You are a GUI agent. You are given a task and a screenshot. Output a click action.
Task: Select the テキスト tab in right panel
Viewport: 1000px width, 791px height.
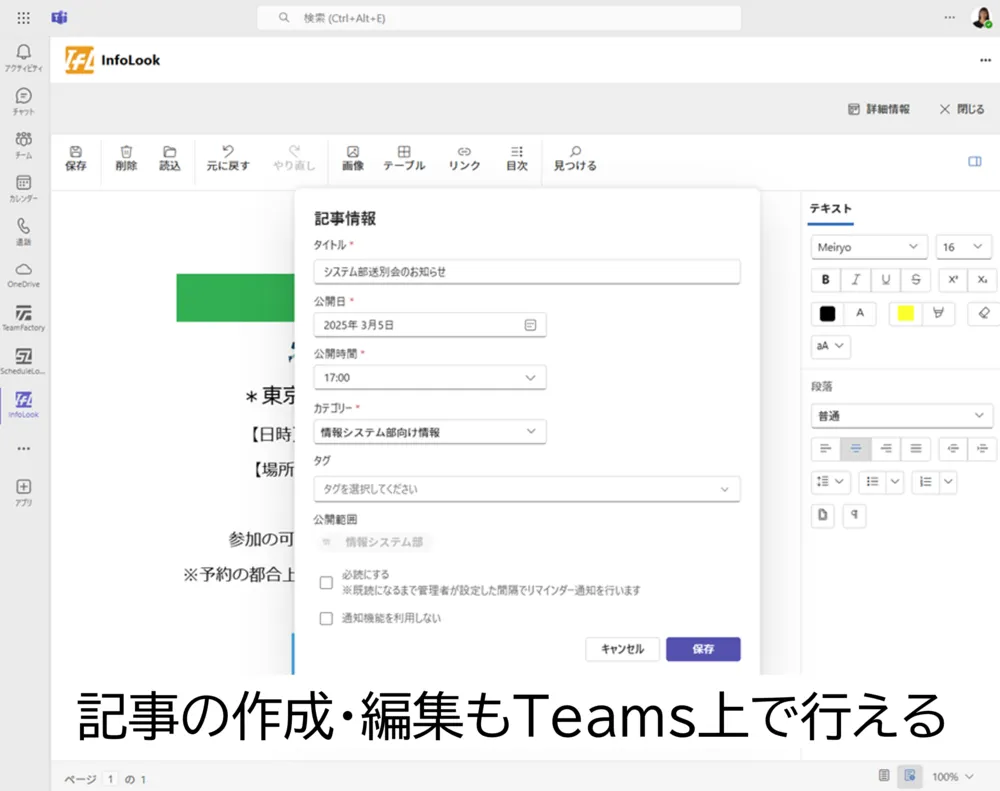coord(830,208)
